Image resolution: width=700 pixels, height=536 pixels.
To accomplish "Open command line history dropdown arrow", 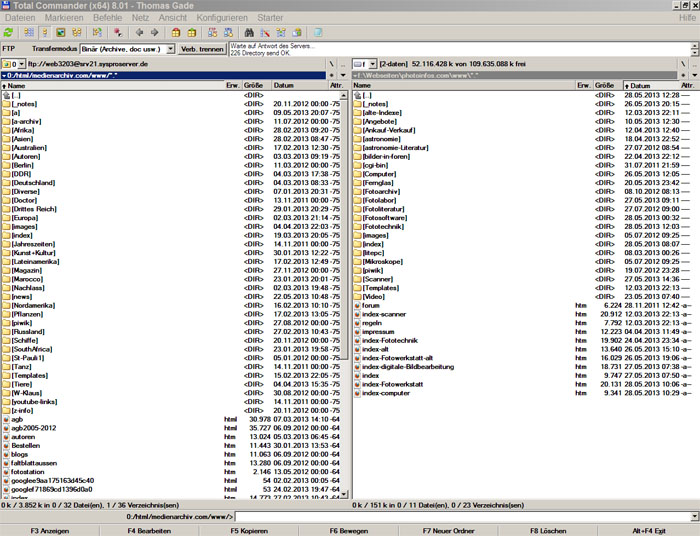I will (x=695, y=516).
